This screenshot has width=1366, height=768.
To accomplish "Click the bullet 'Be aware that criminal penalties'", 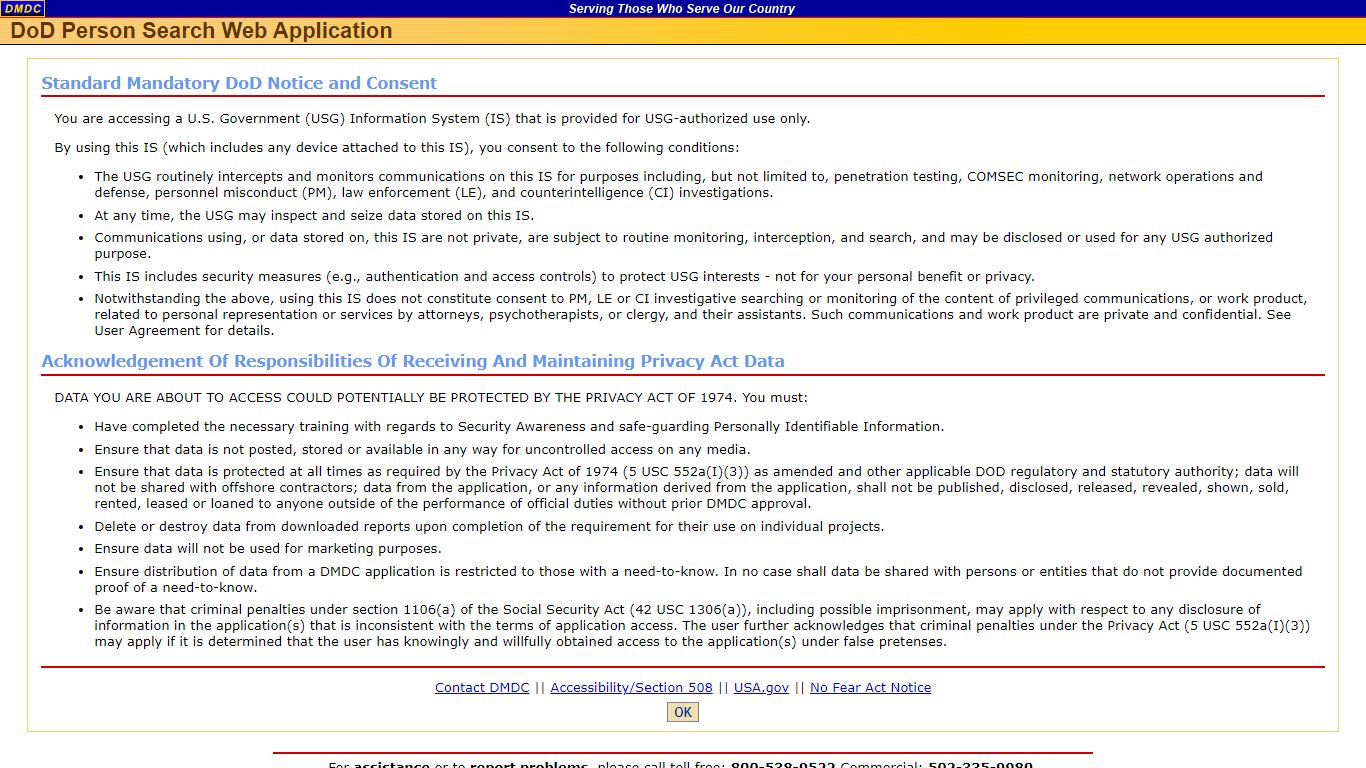I will tap(702, 626).
